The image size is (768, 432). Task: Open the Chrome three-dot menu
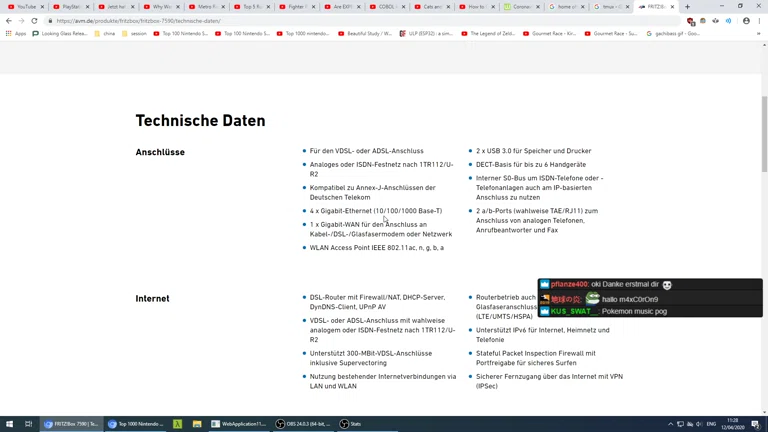759,21
